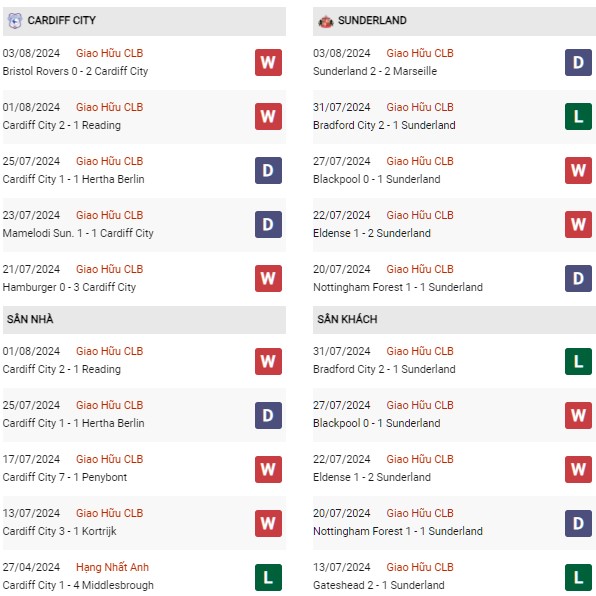Image resolution: width=596 pixels, height=596 pixels.
Task: Open the SUNDERLAND team header
Action: click(x=454, y=21)
